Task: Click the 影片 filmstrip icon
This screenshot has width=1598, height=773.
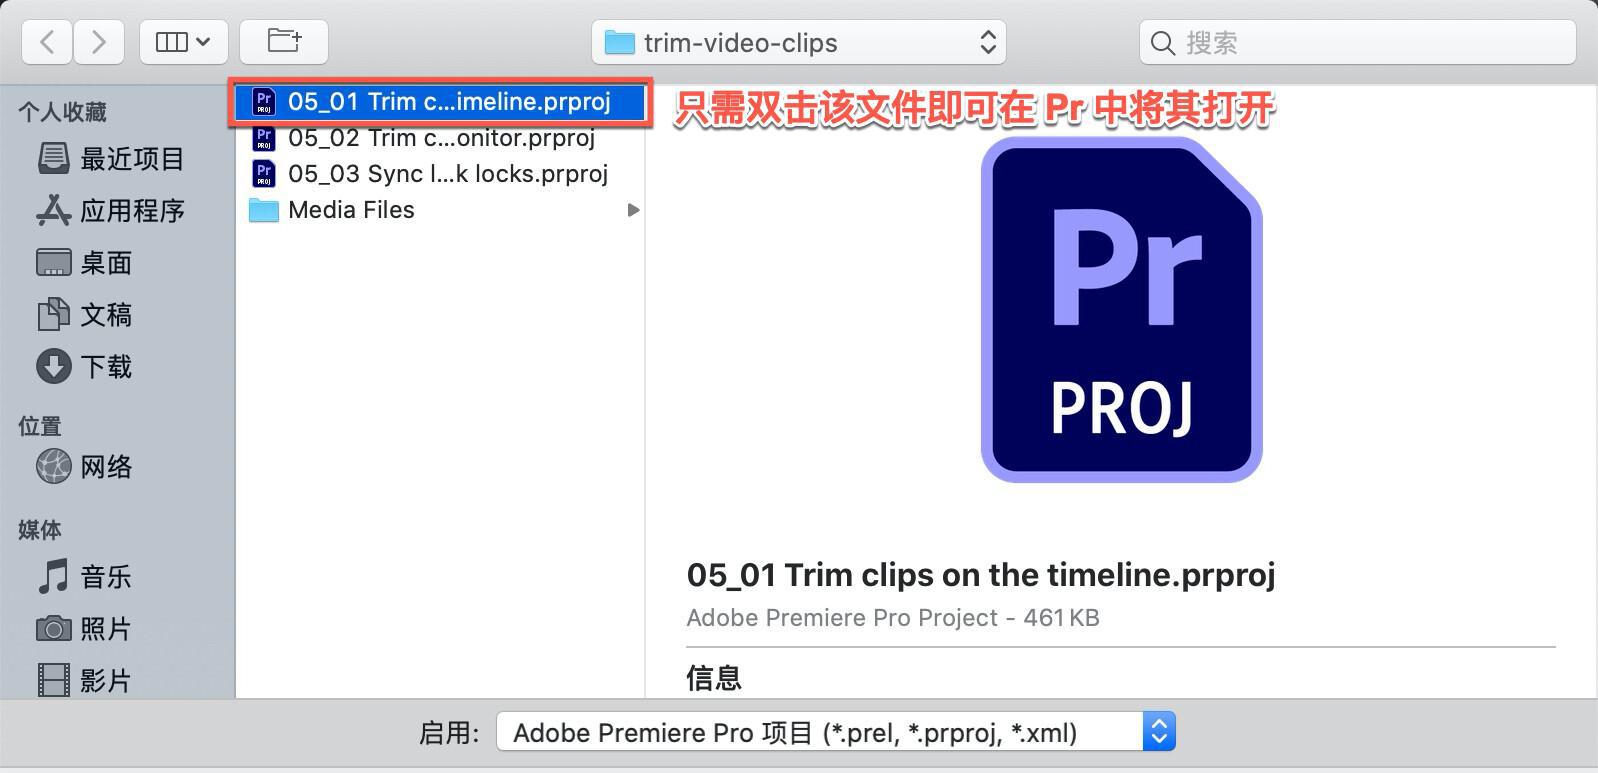Action: (54, 680)
